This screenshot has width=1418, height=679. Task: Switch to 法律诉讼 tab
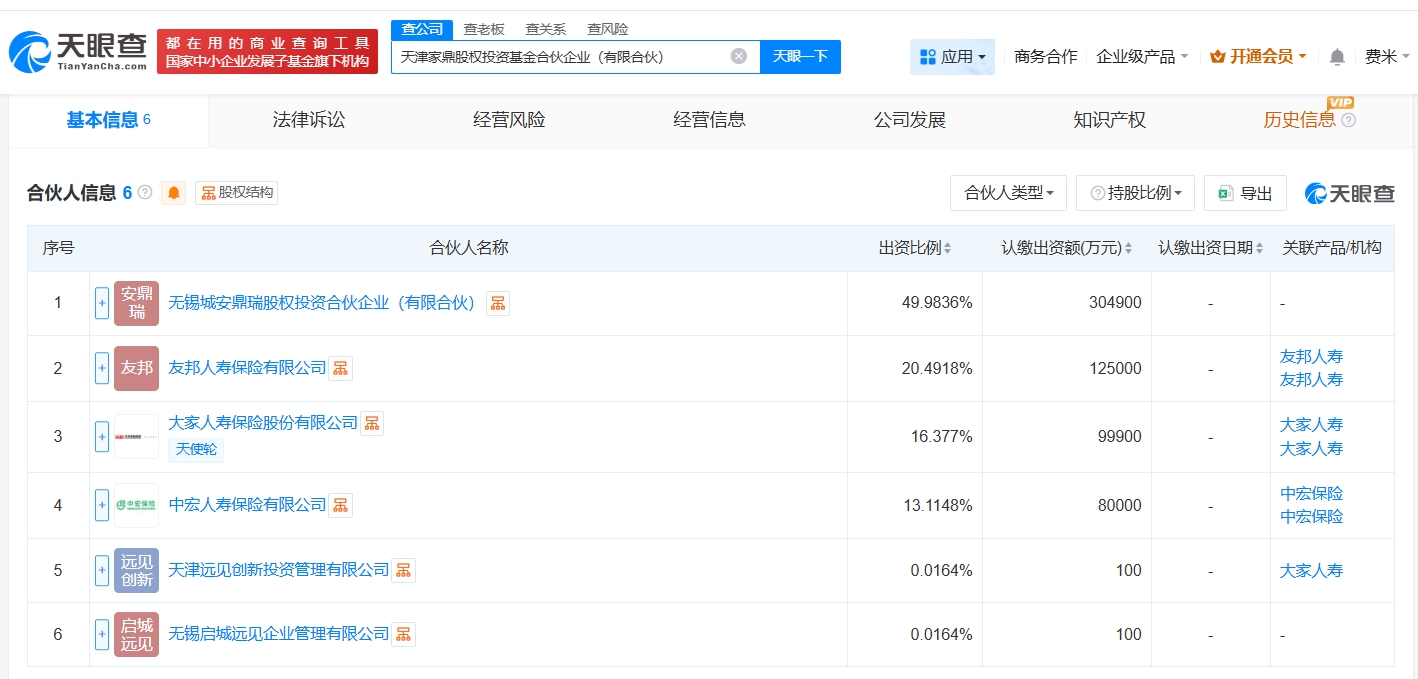[309, 121]
